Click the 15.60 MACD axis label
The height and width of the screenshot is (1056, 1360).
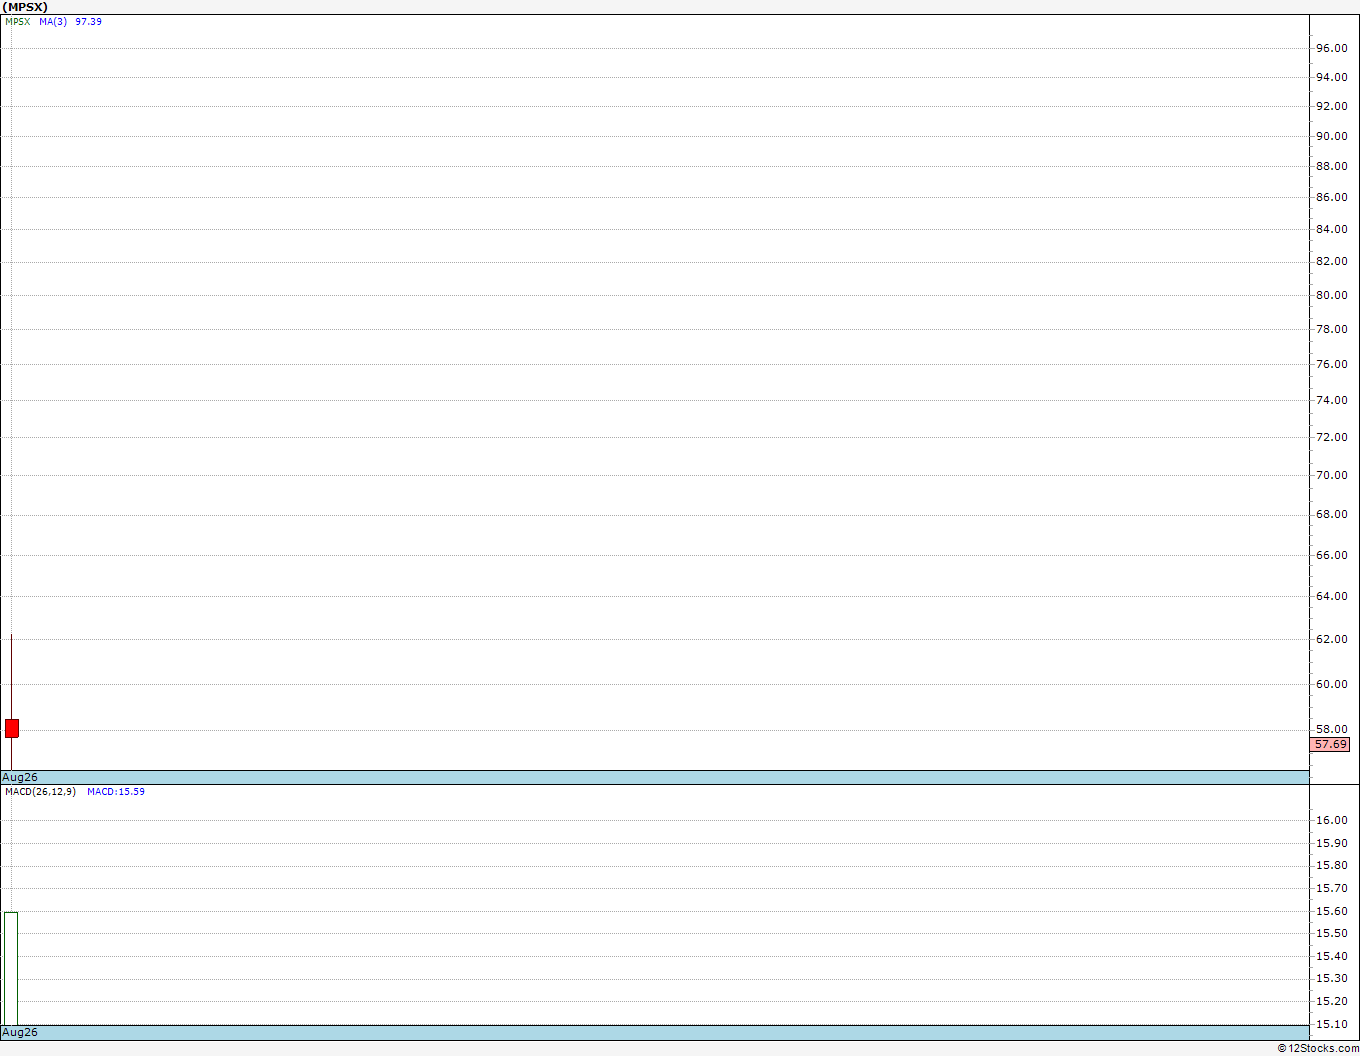coord(1331,911)
